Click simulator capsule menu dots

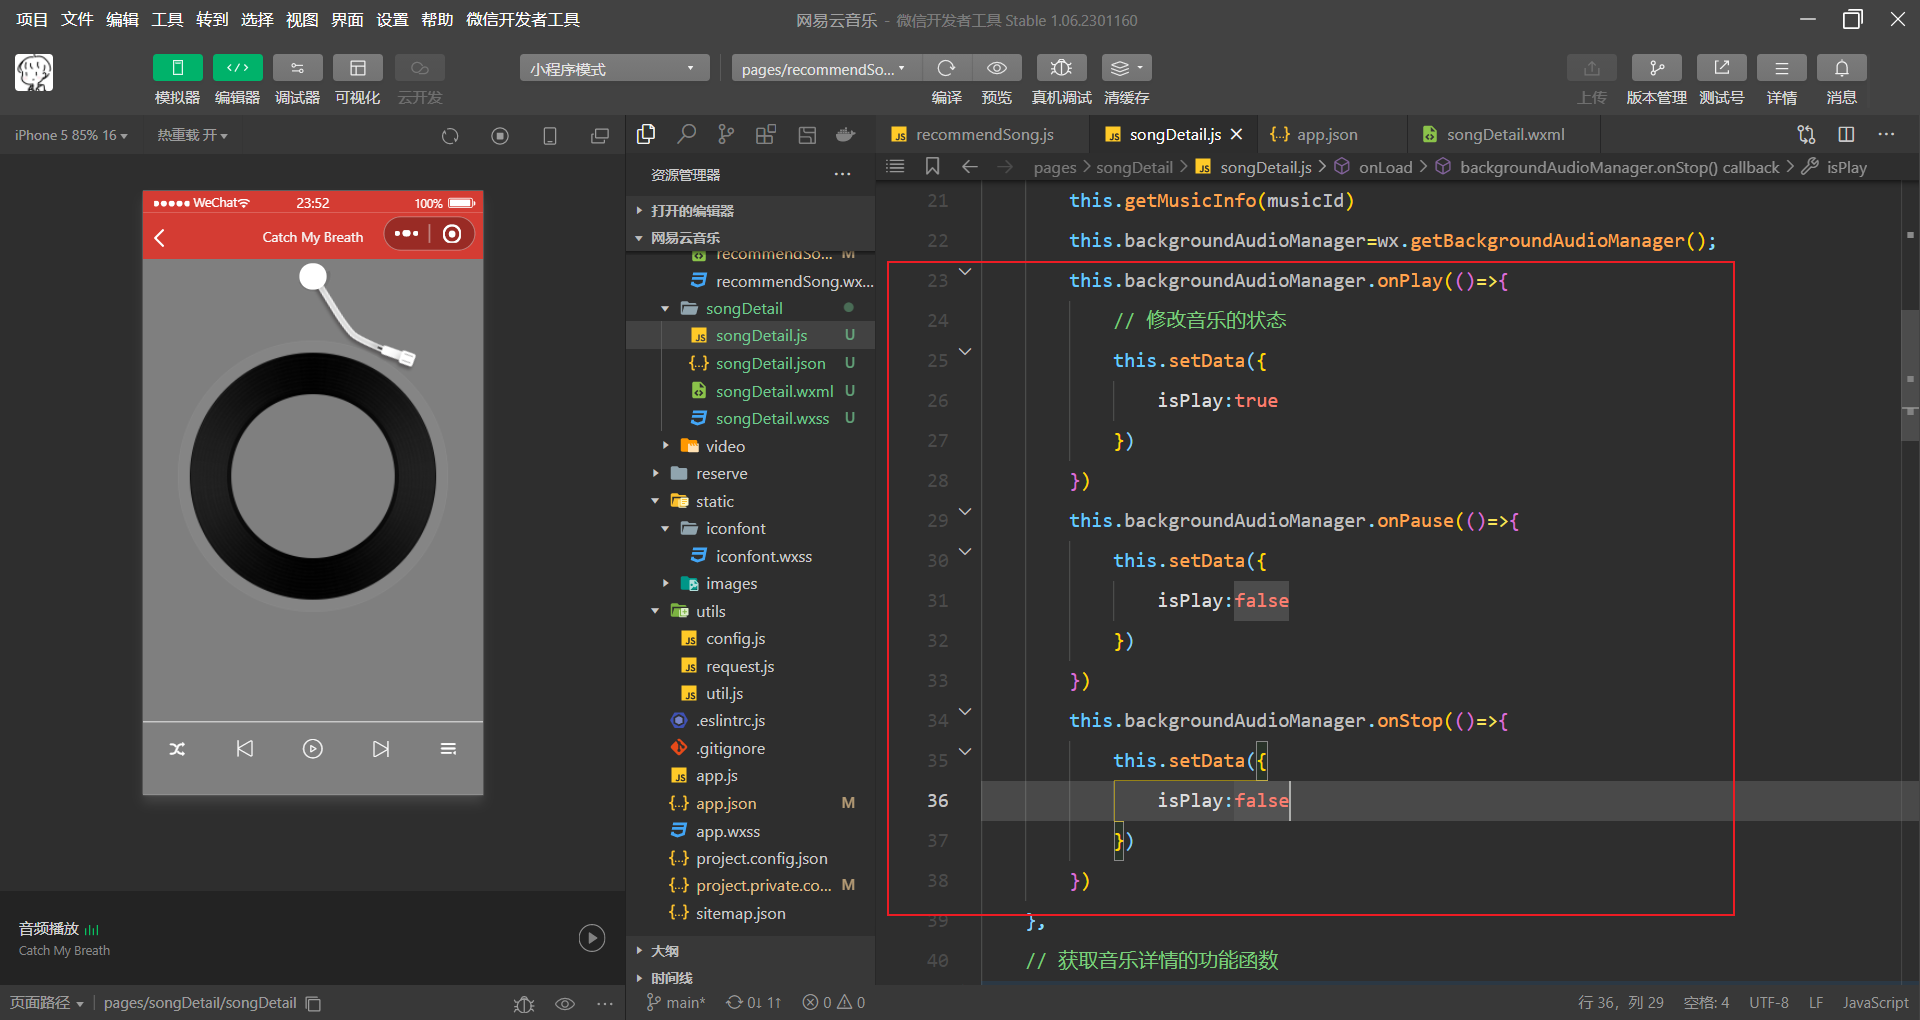click(406, 234)
